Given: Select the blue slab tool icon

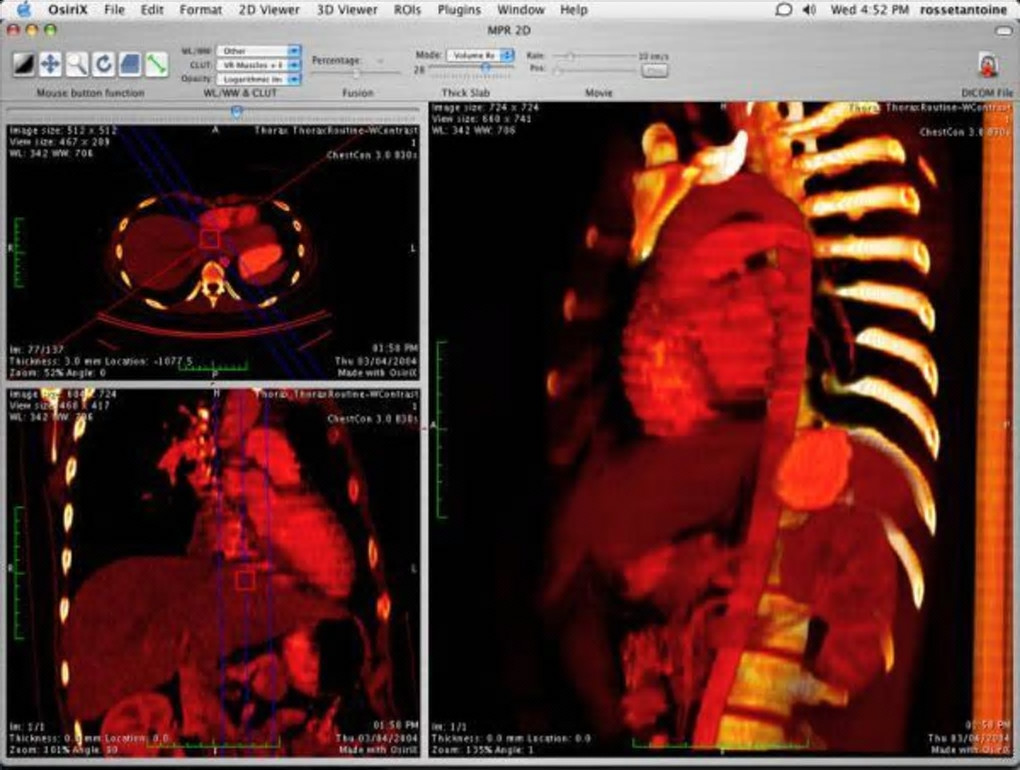Looking at the screenshot, I should pos(130,64).
